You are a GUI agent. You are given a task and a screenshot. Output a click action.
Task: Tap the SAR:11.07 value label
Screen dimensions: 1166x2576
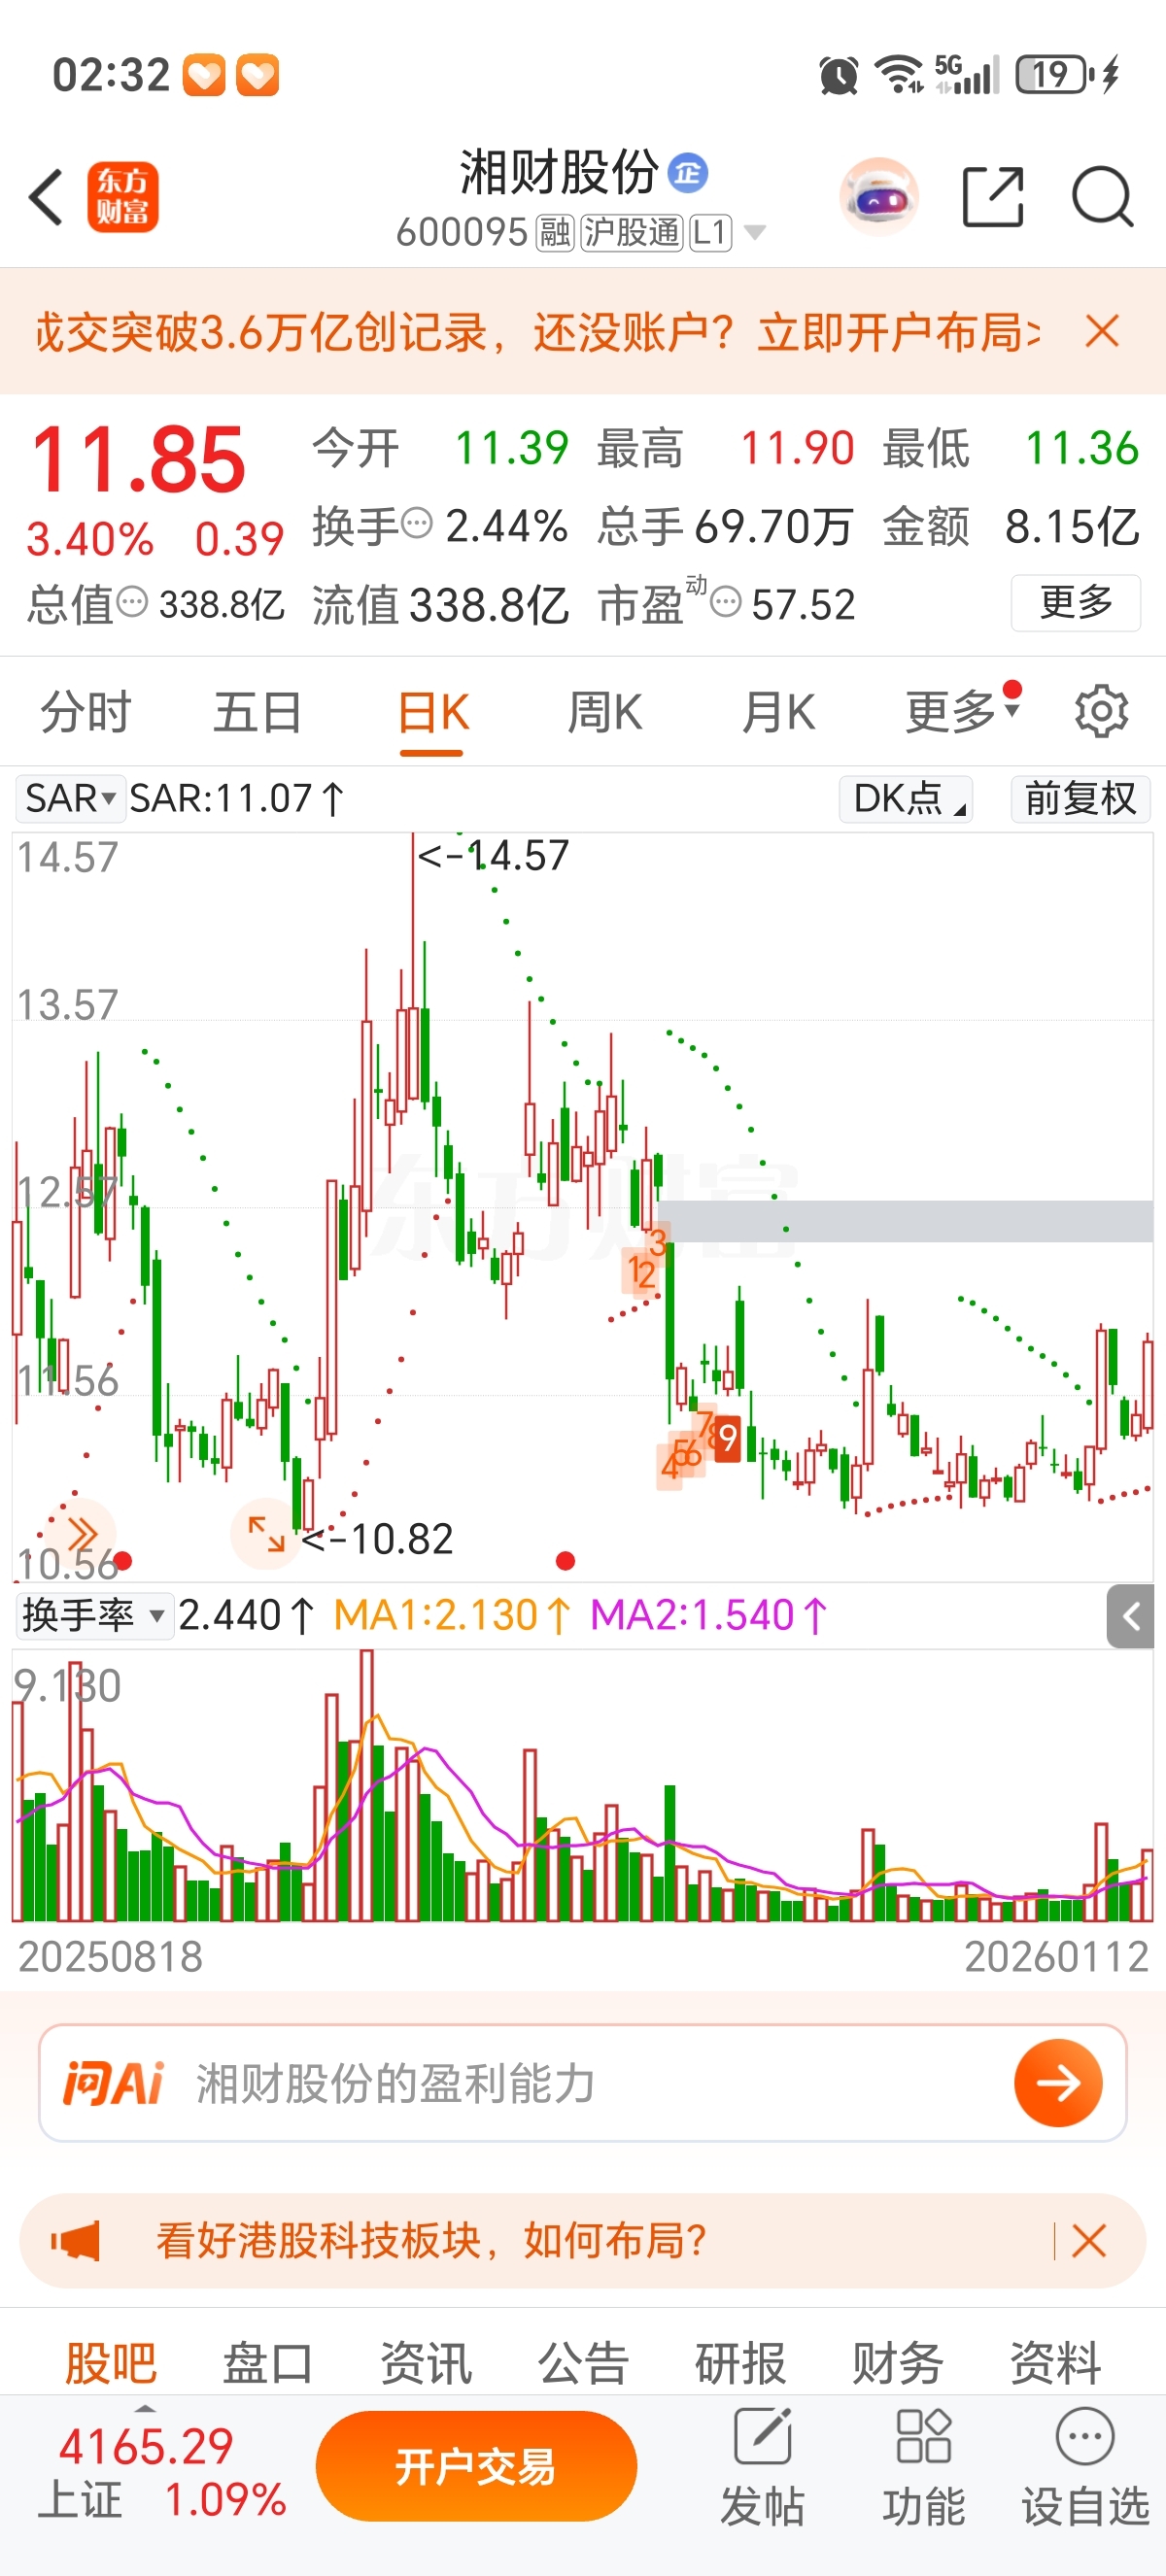(237, 798)
